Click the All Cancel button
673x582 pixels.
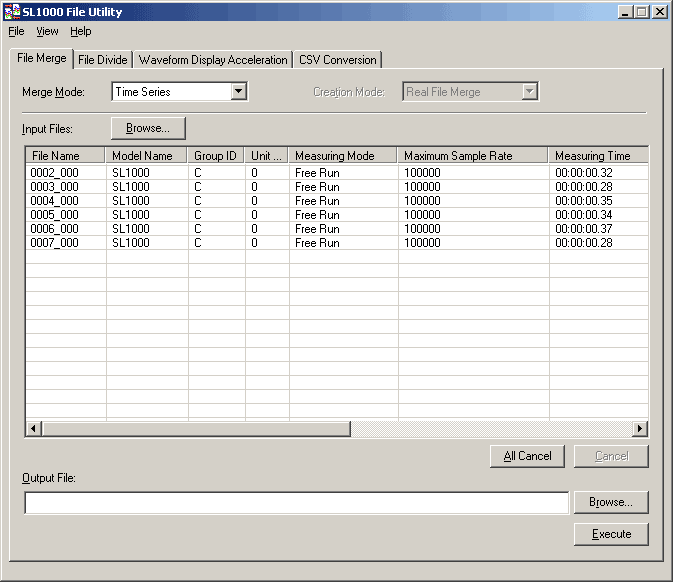(527, 456)
